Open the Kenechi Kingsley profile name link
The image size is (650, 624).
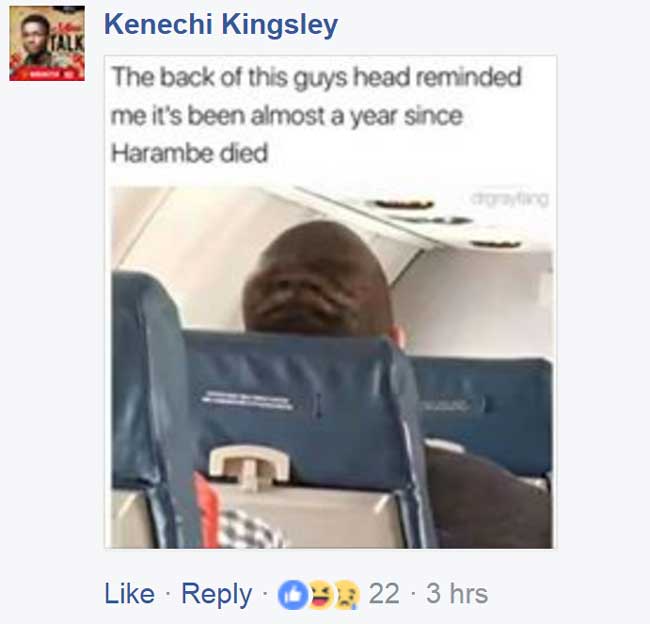click(x=221, y=24)
